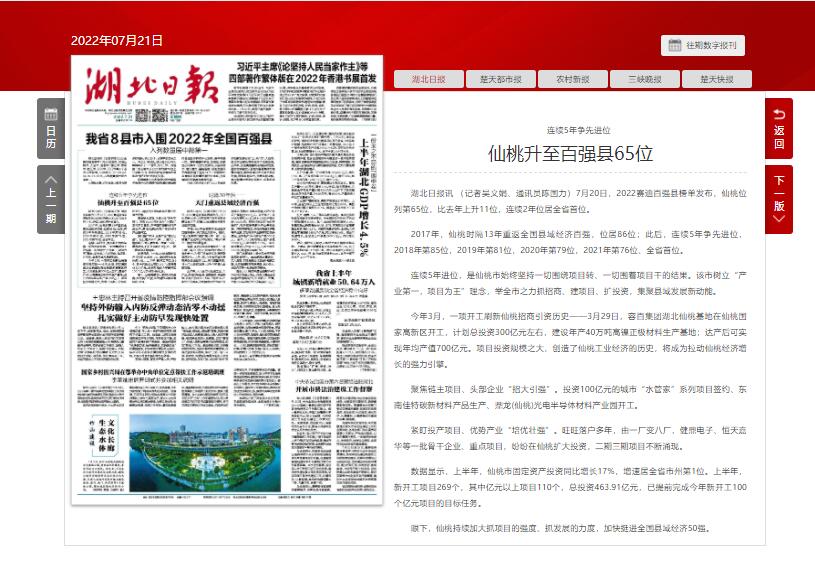Click the subtitle 连续5年争先进位
The image size is (815, 562).
click(x=579, y=130)
